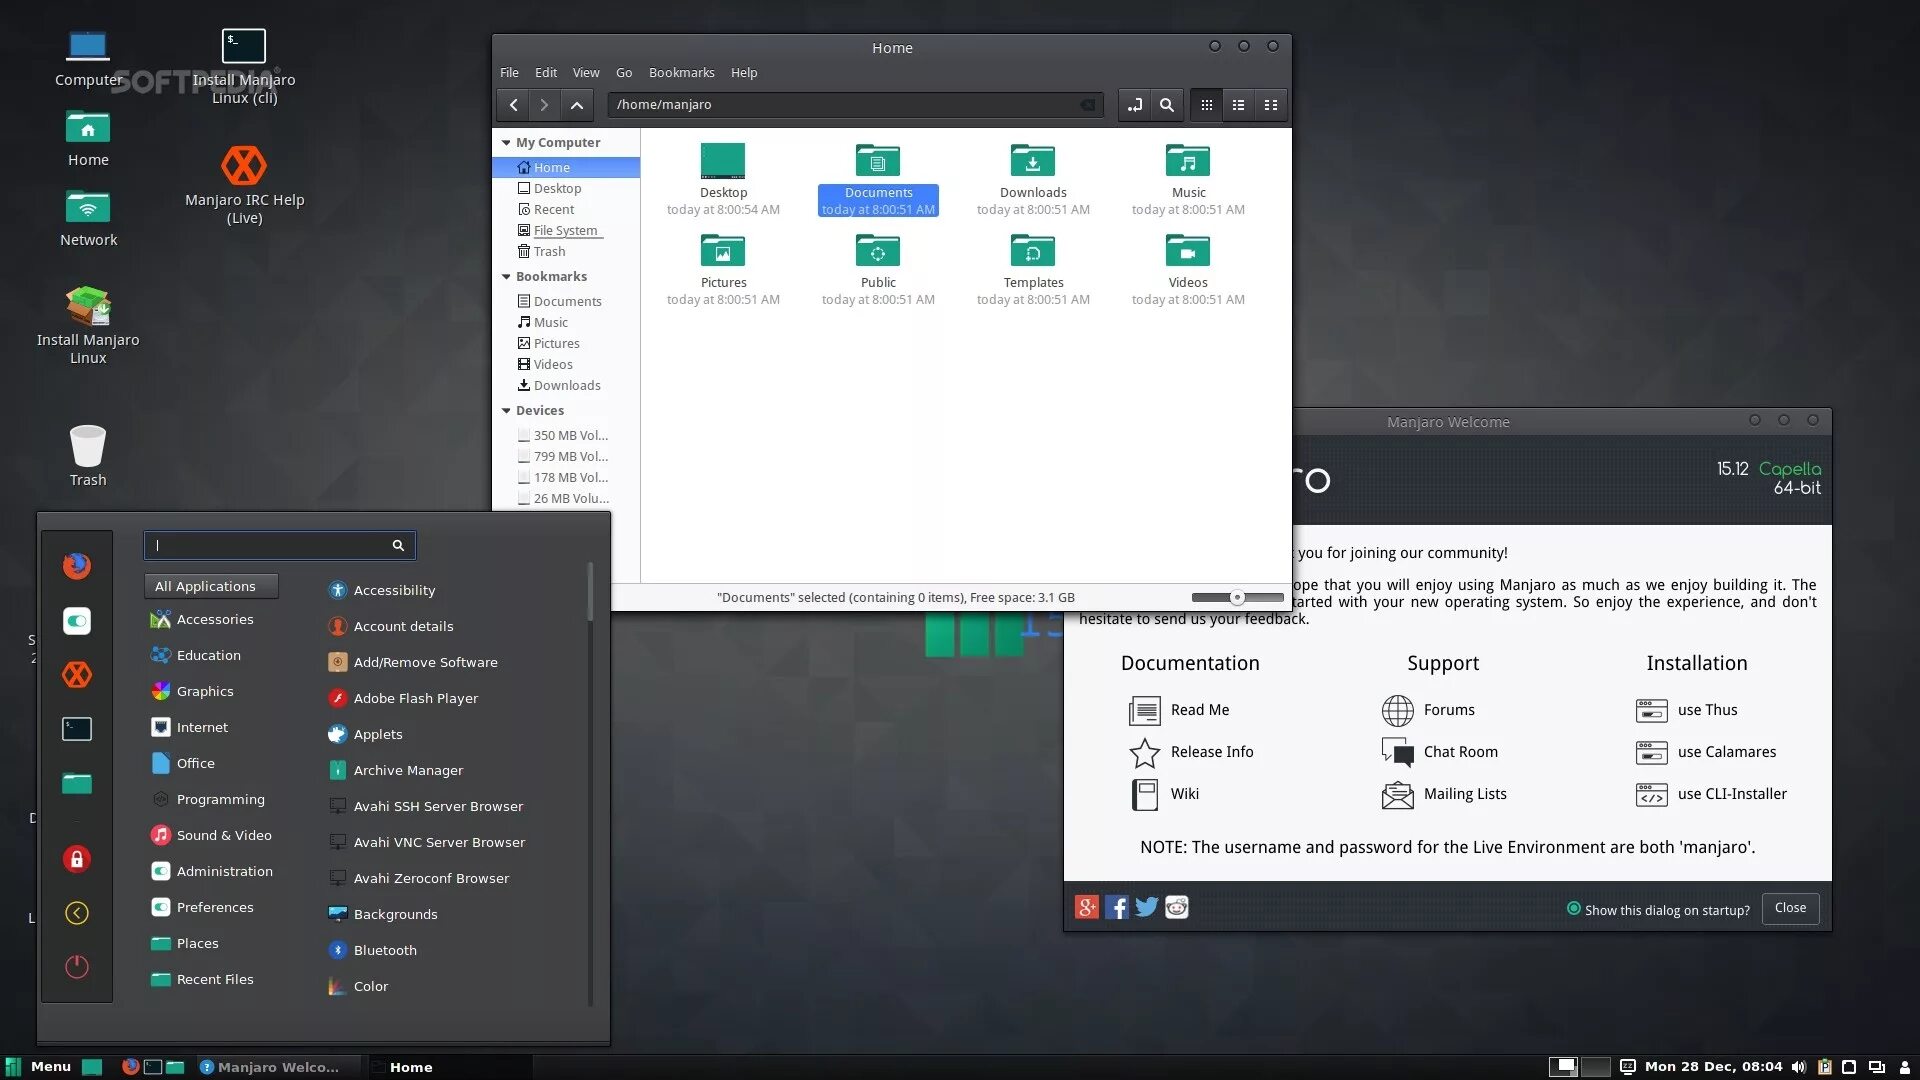Go up to parent folder

tap(577, 105)
